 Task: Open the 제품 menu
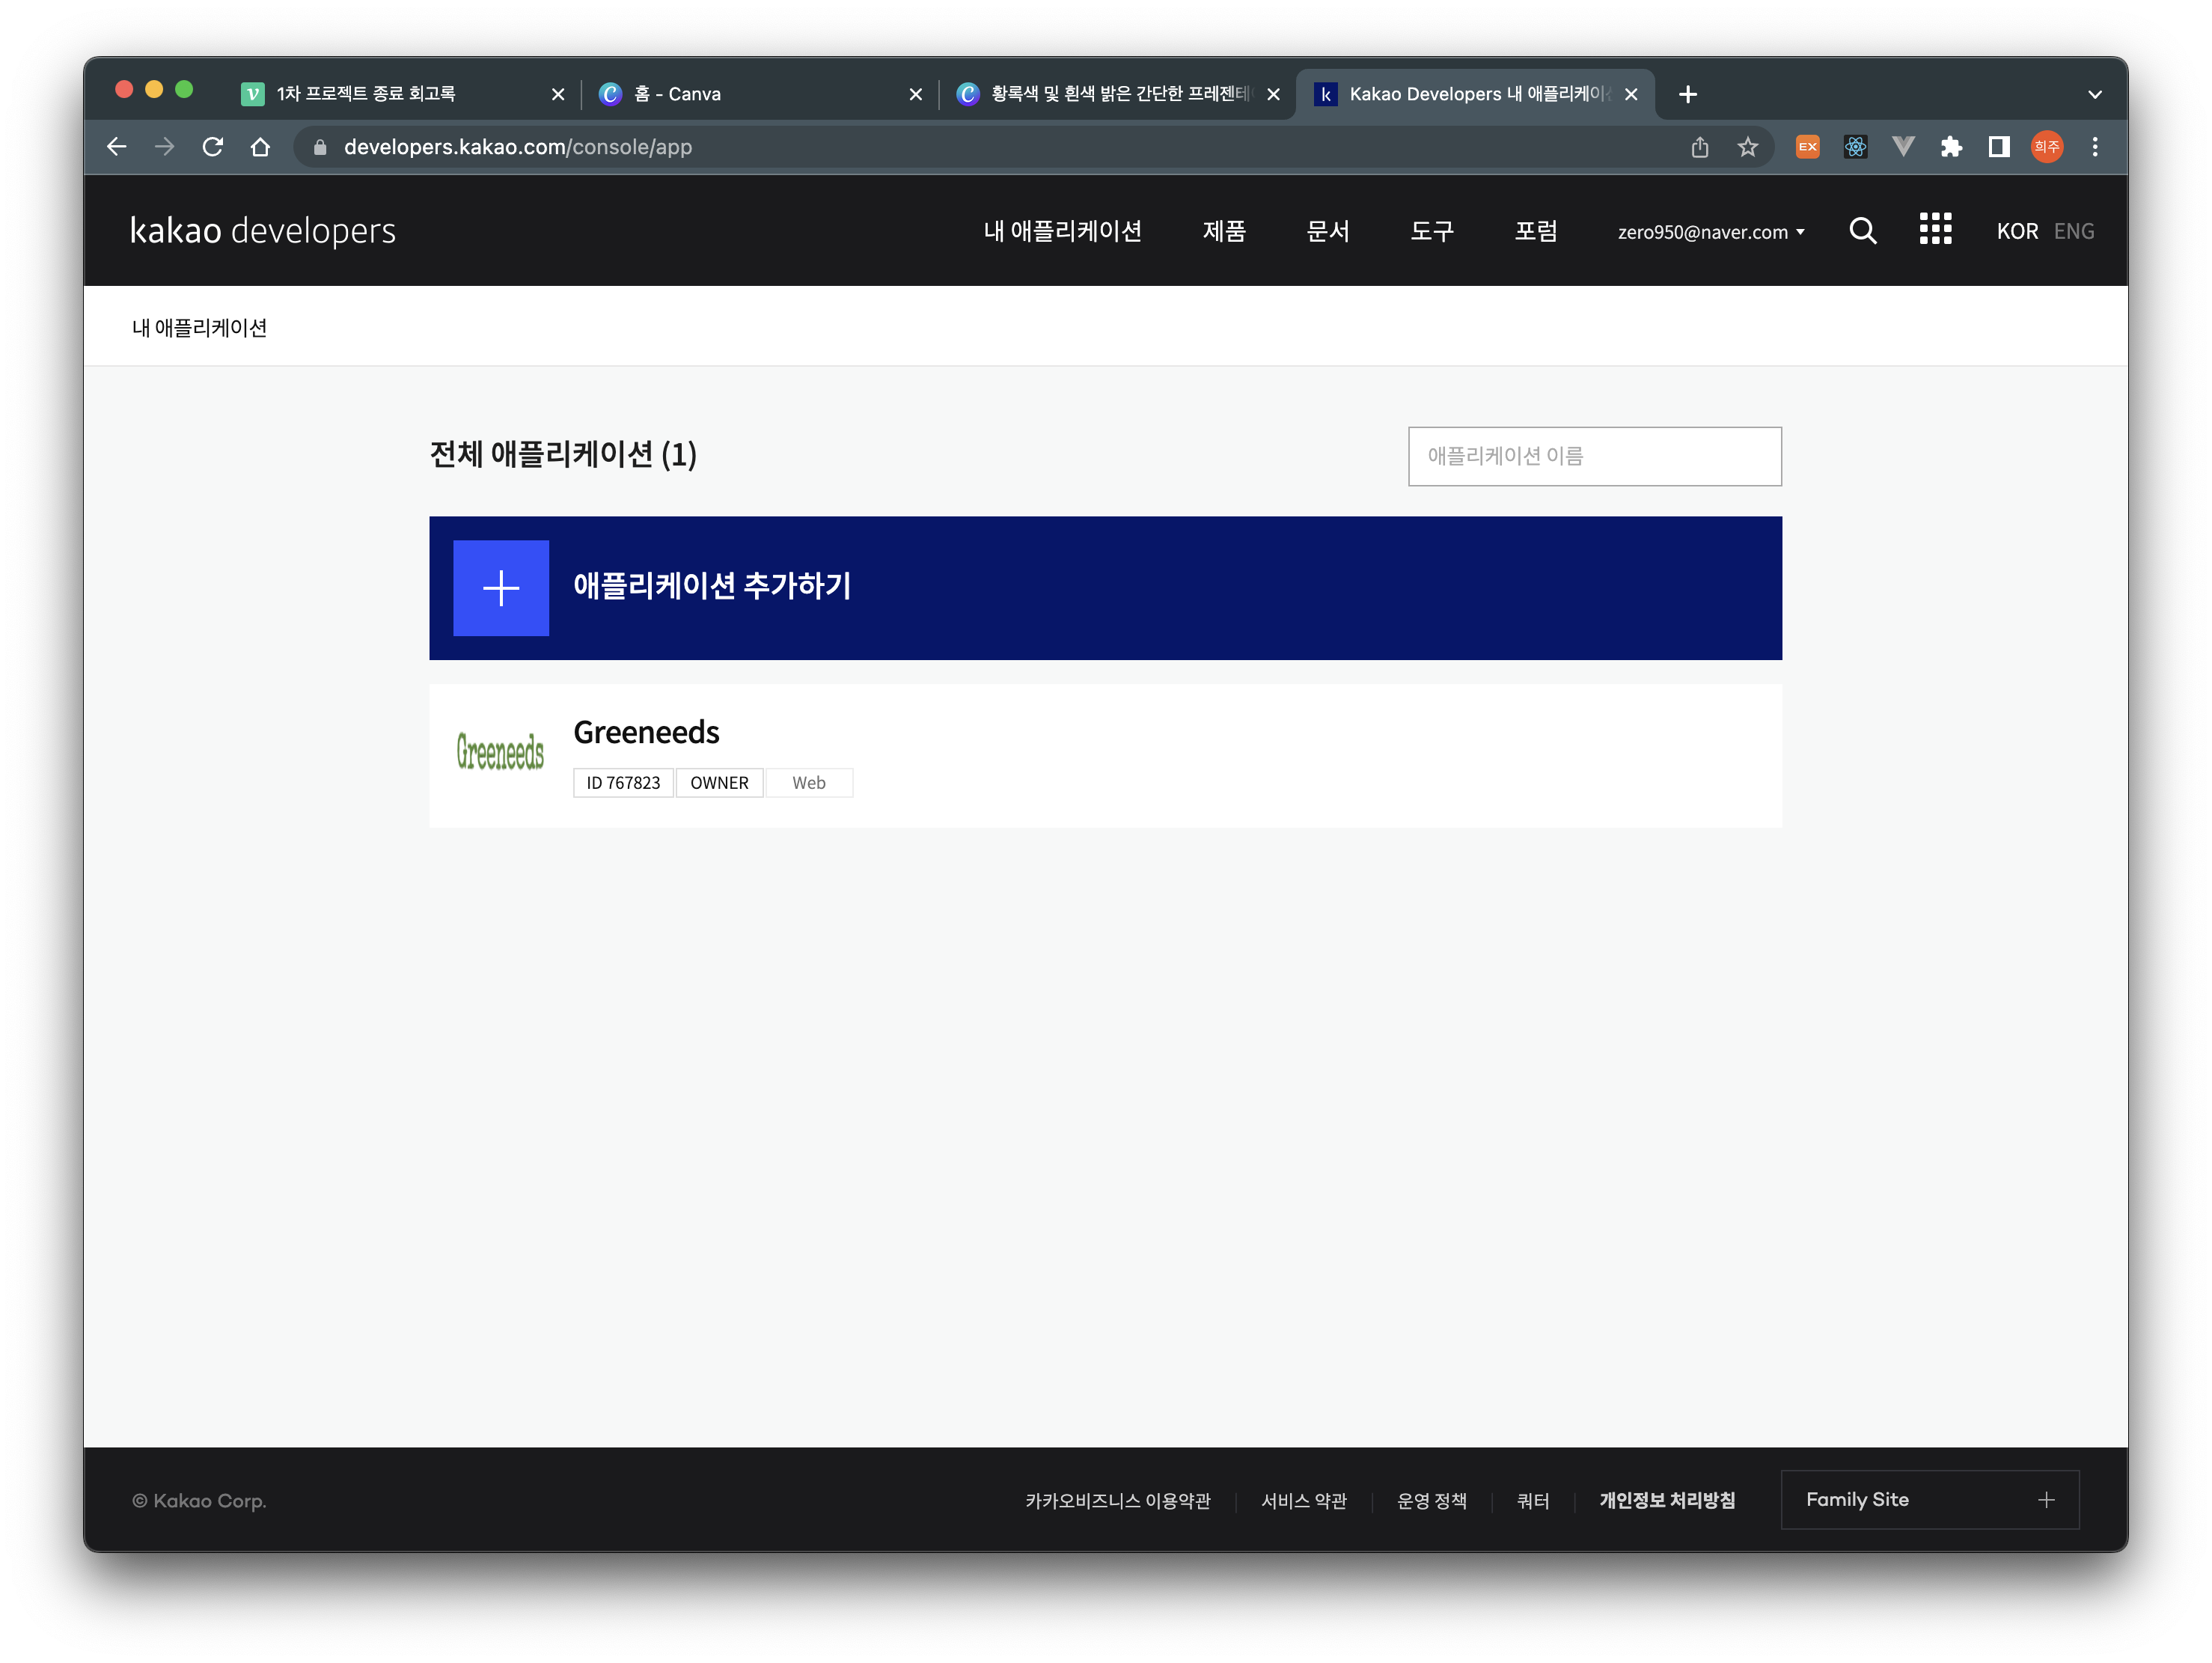click(x=1224, y=231)
